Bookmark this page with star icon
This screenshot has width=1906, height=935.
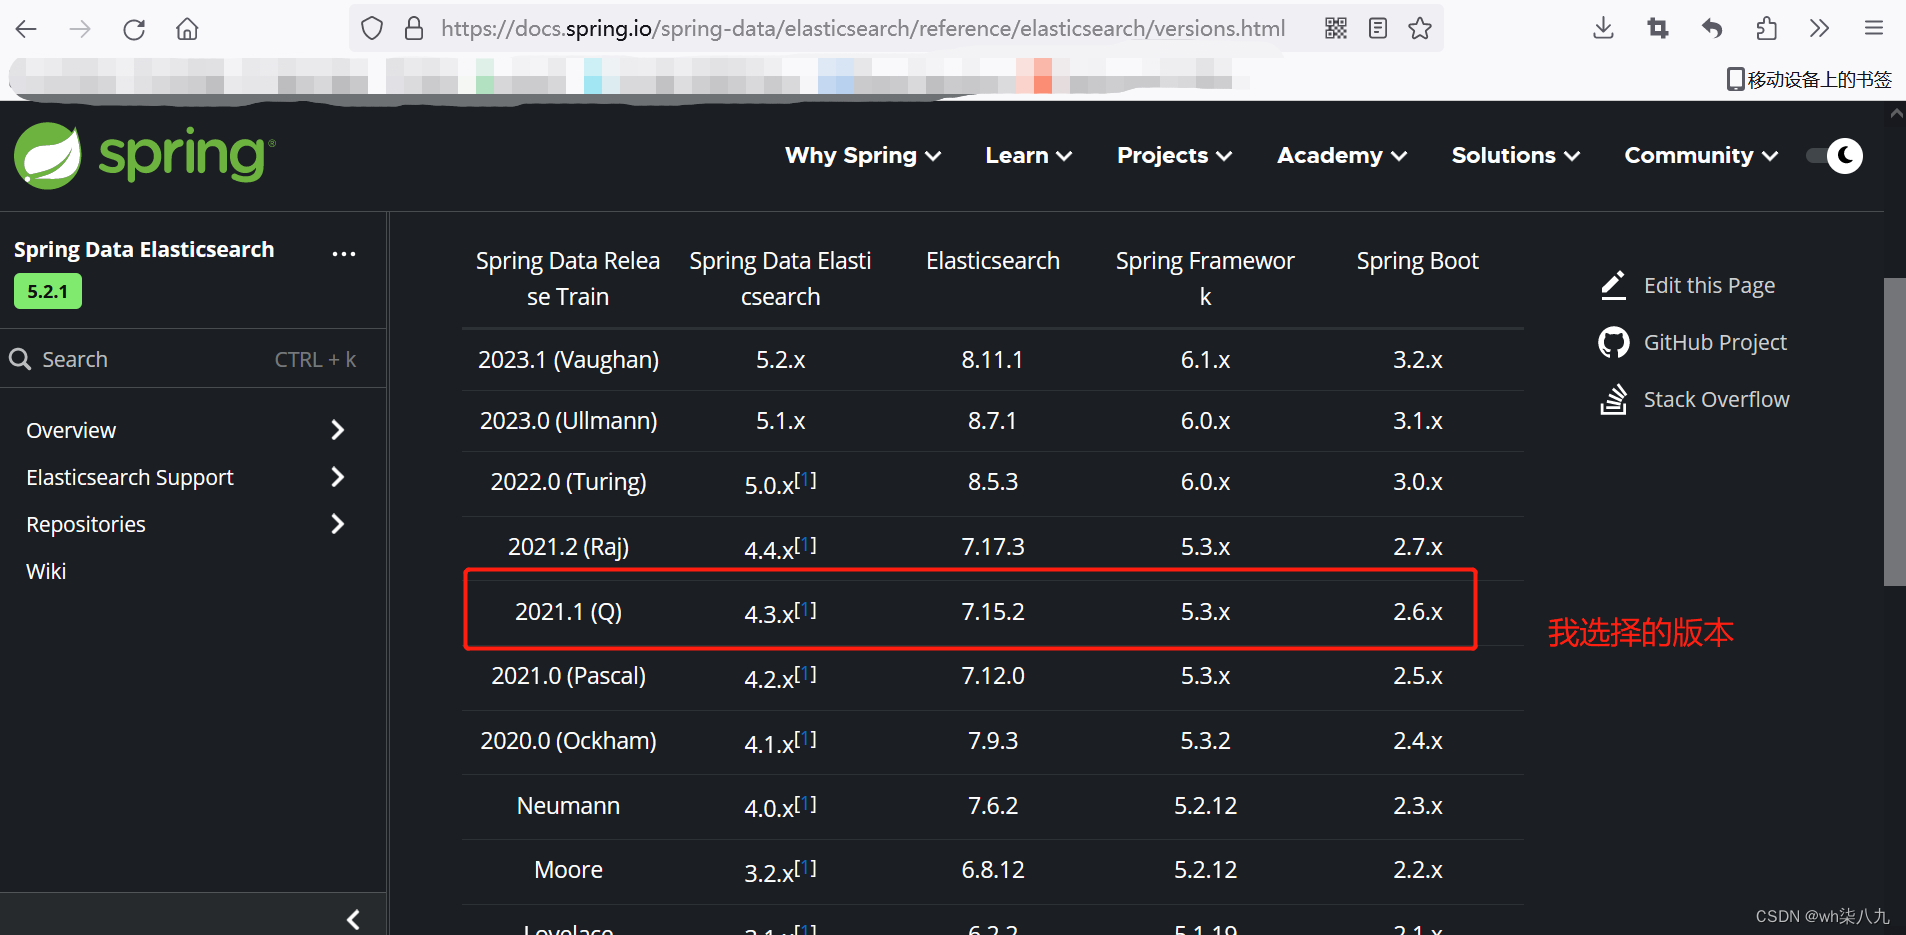[1419, 29]
